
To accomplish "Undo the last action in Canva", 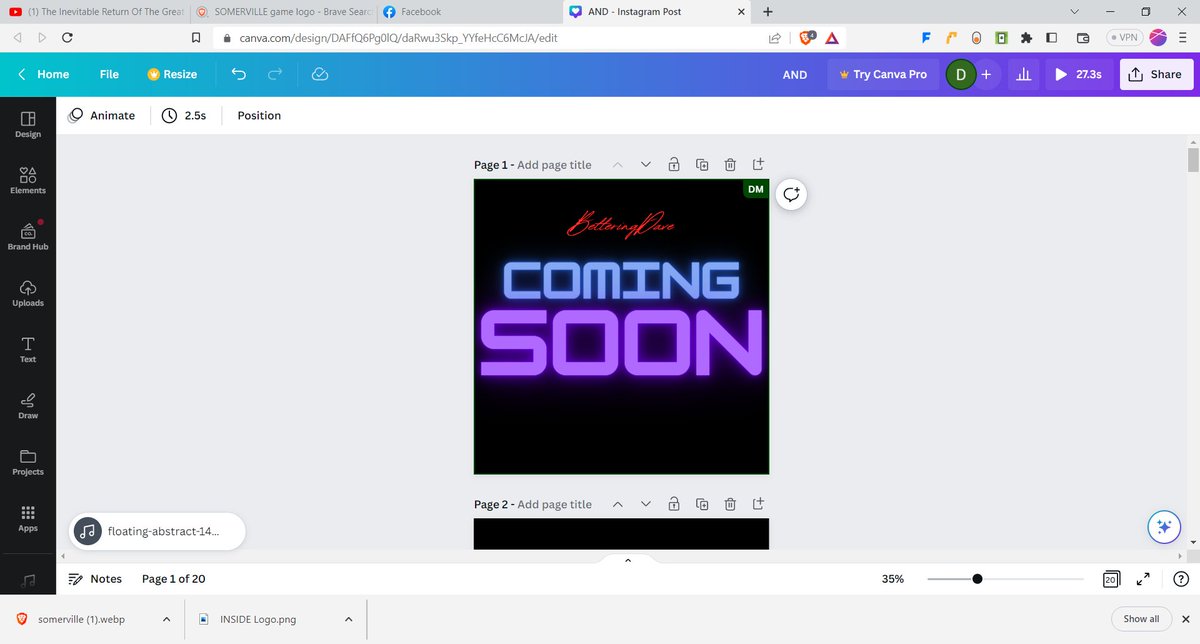I will pos(238,74).
